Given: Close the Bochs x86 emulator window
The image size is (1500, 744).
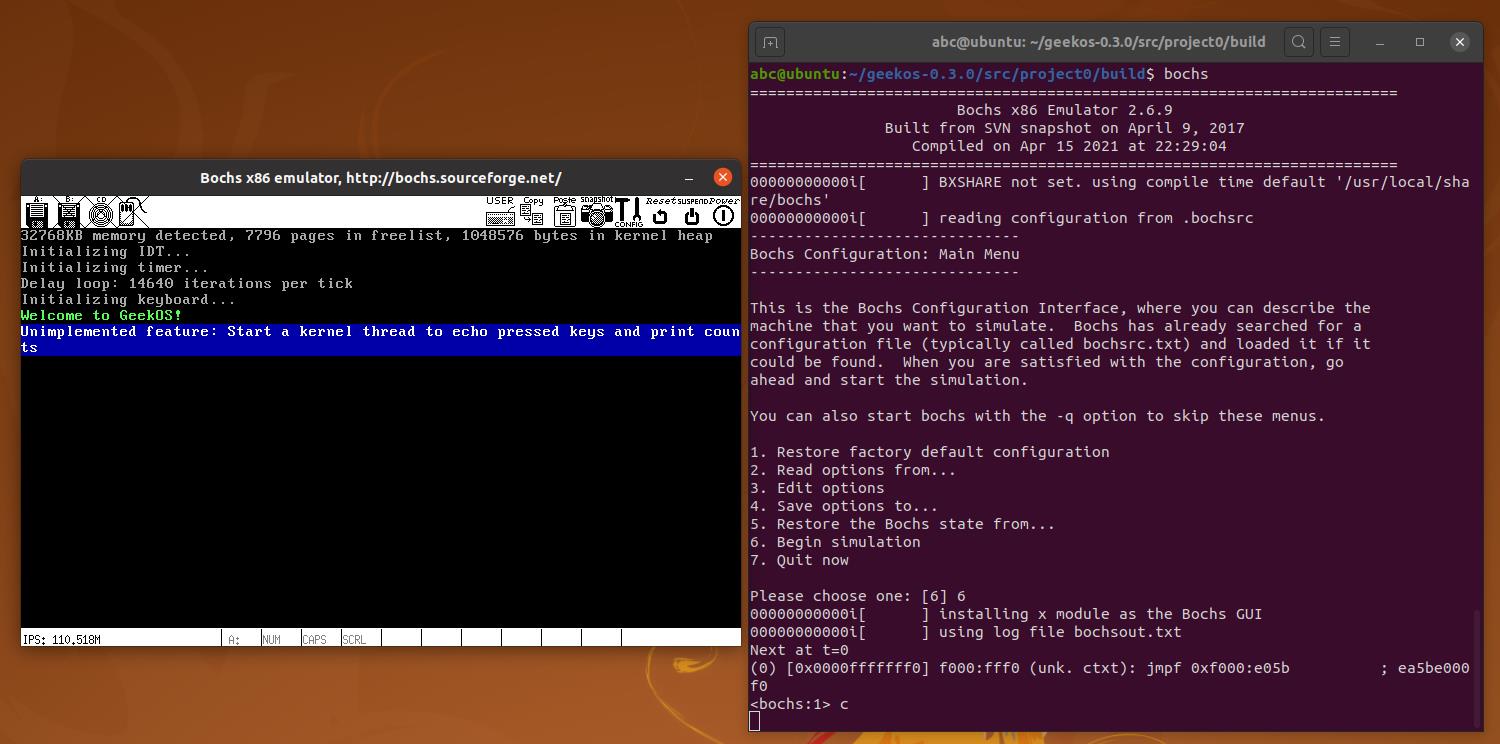Looking at the screenshot, I should (x=723, y=177).
